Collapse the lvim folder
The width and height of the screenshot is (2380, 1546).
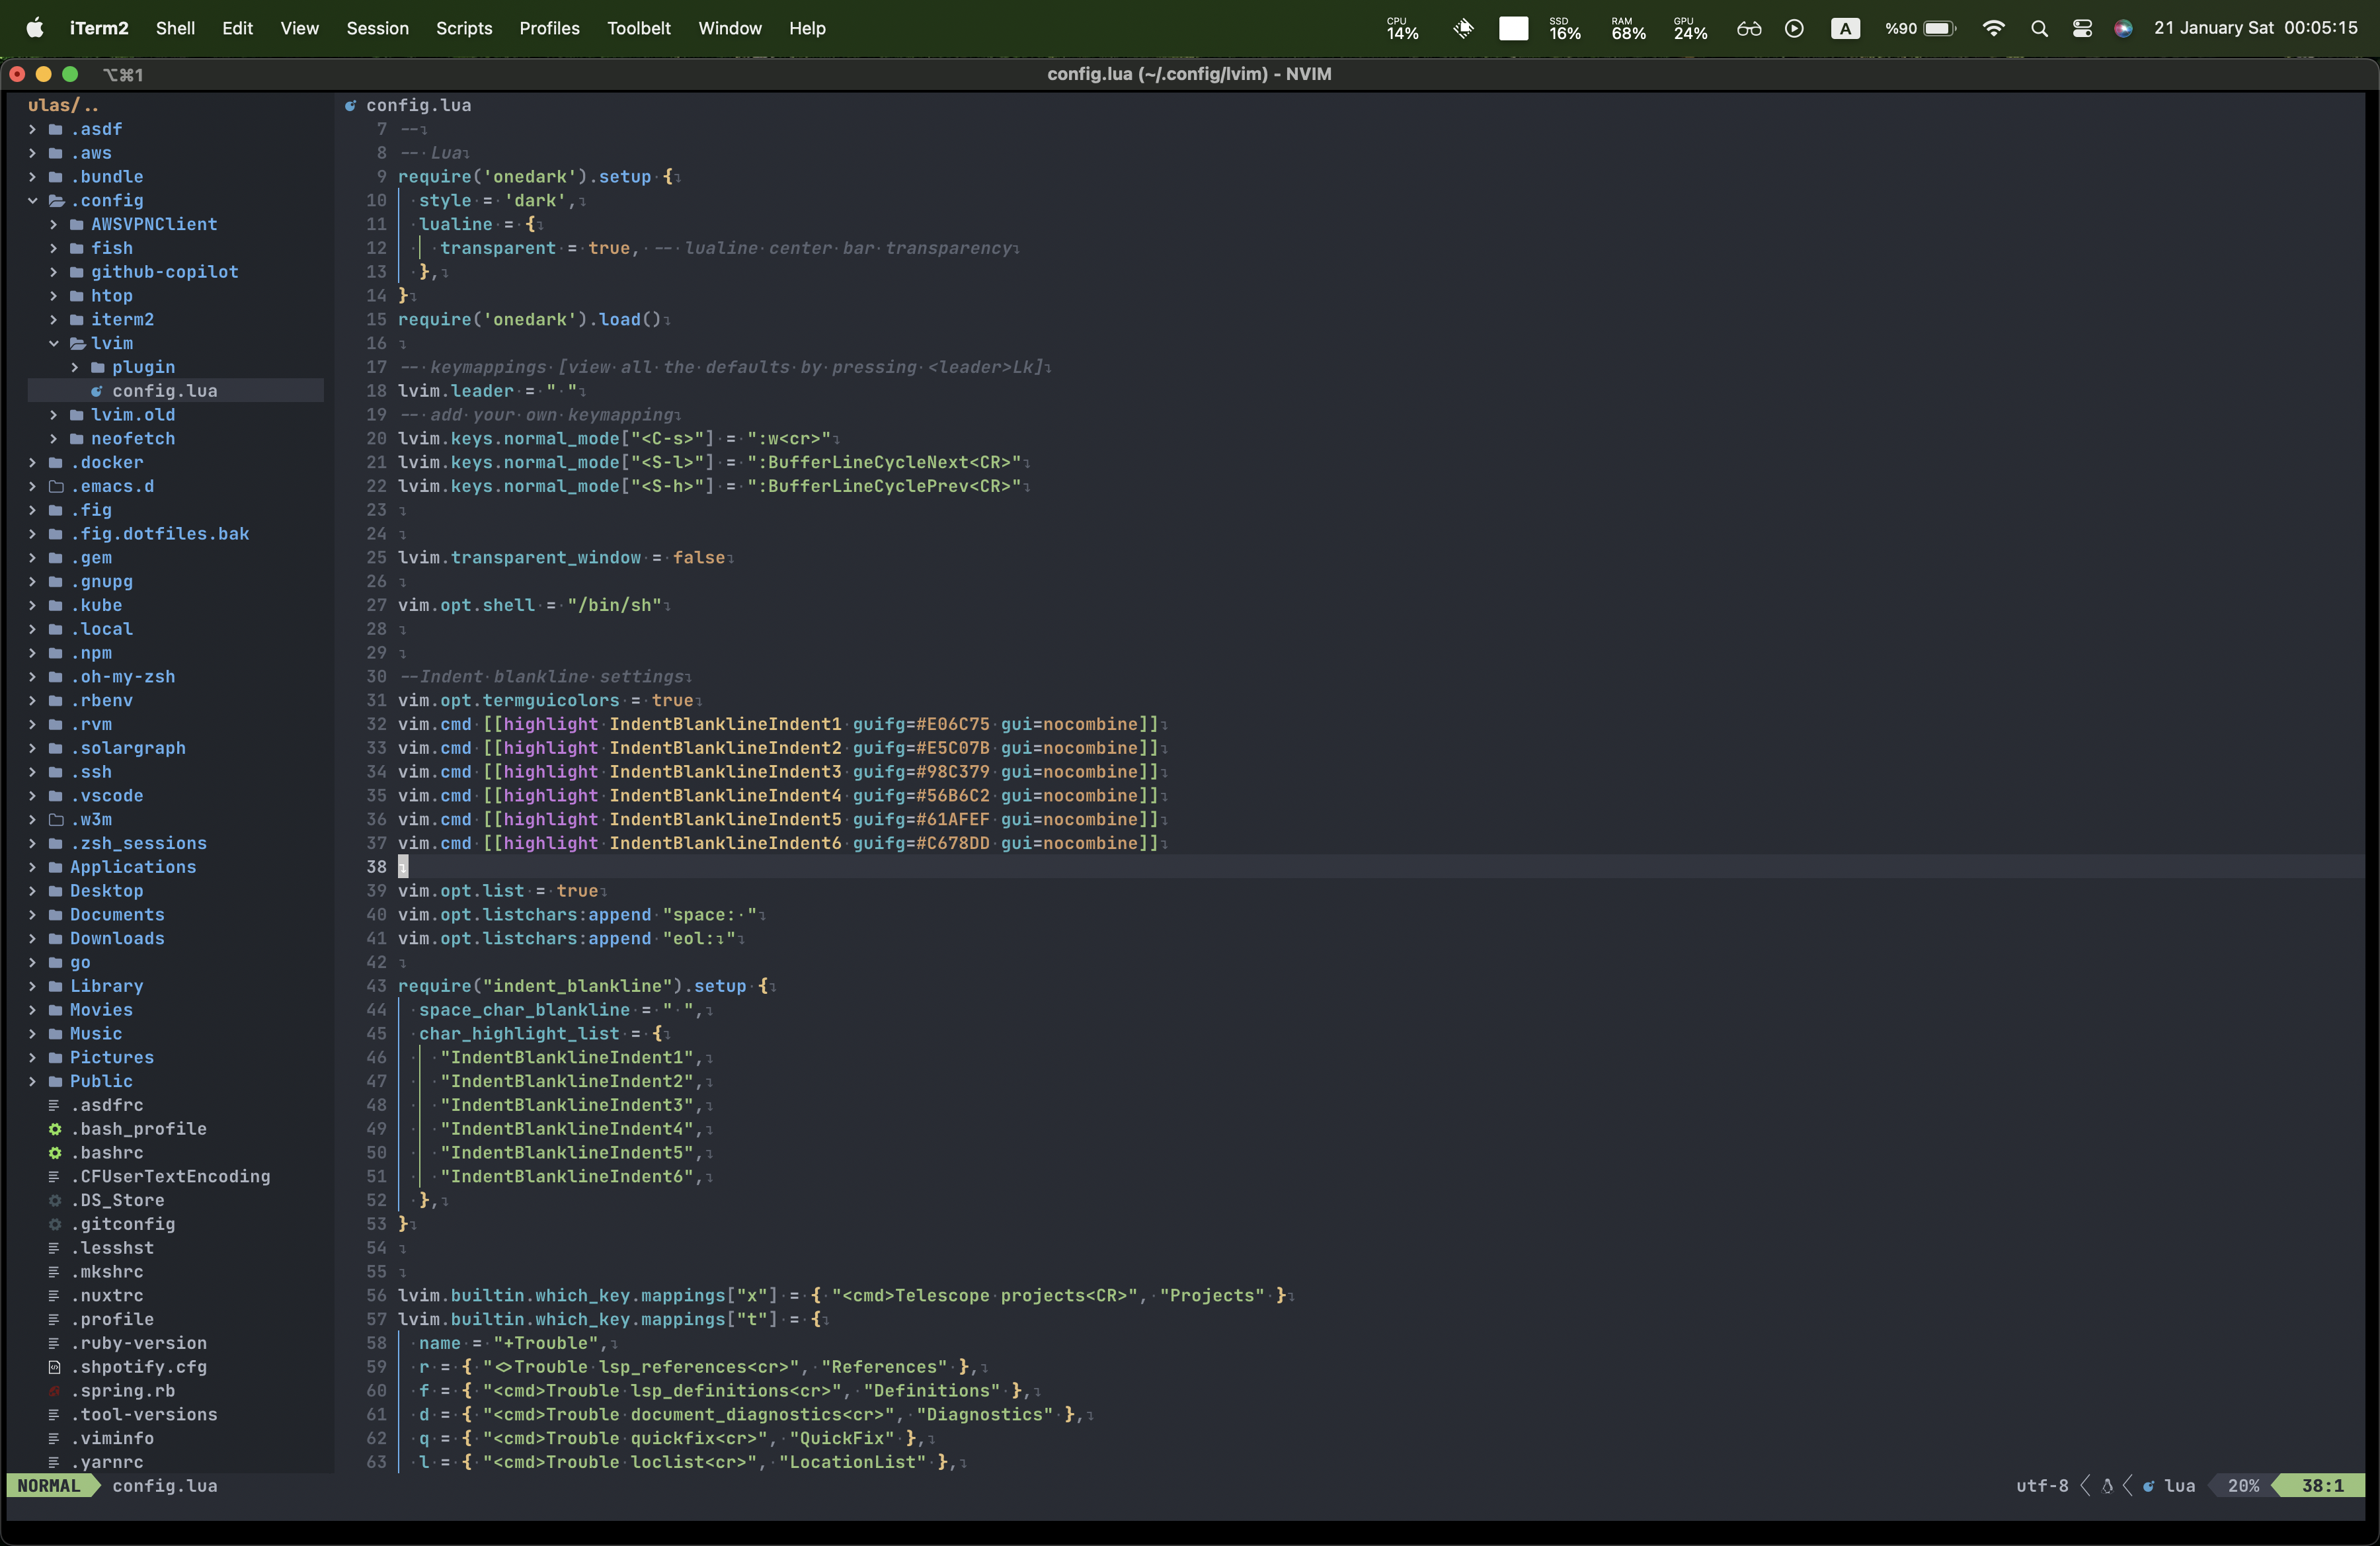pyautogui.click(x=53, y=343)
